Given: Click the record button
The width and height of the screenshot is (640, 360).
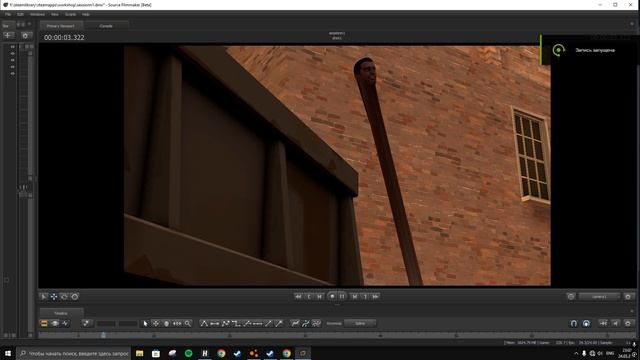Looking at the screenshot, I should point(332,296).
